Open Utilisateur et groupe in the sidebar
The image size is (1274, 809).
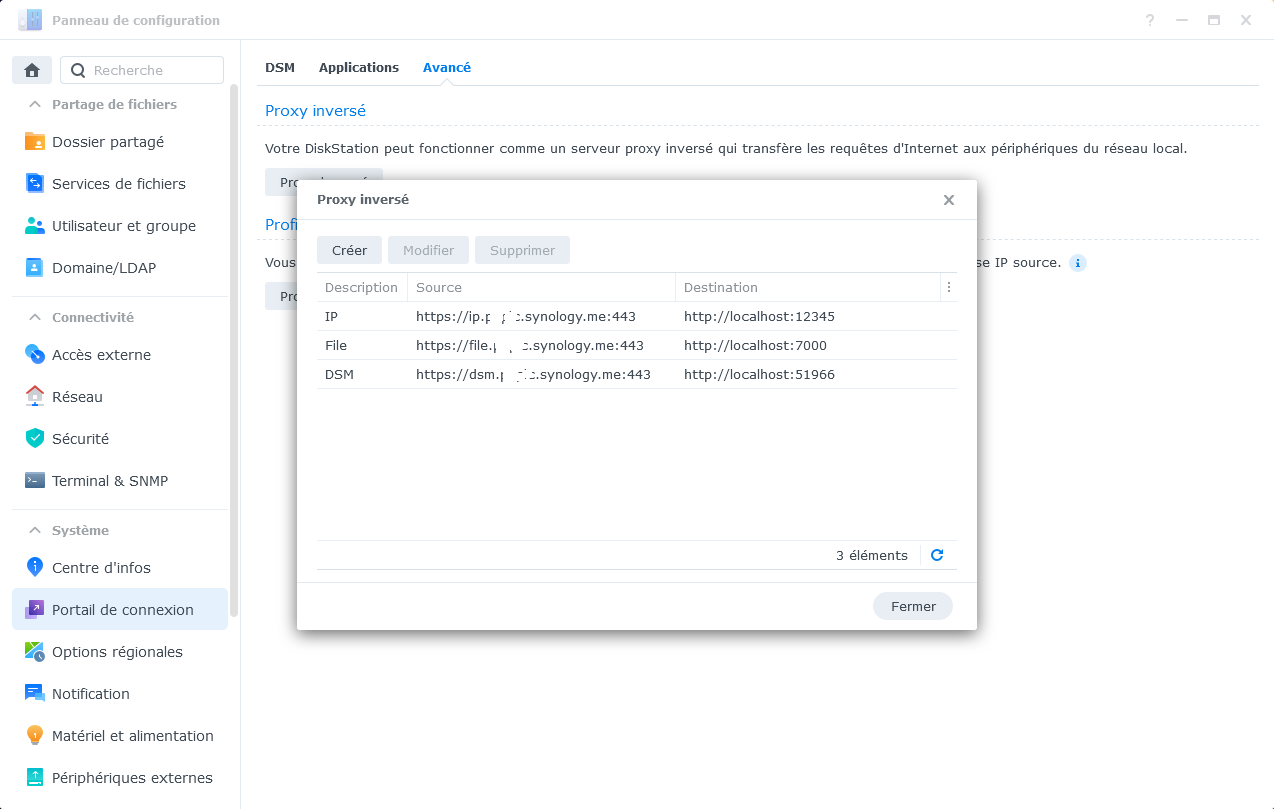(x=120, y=226)
